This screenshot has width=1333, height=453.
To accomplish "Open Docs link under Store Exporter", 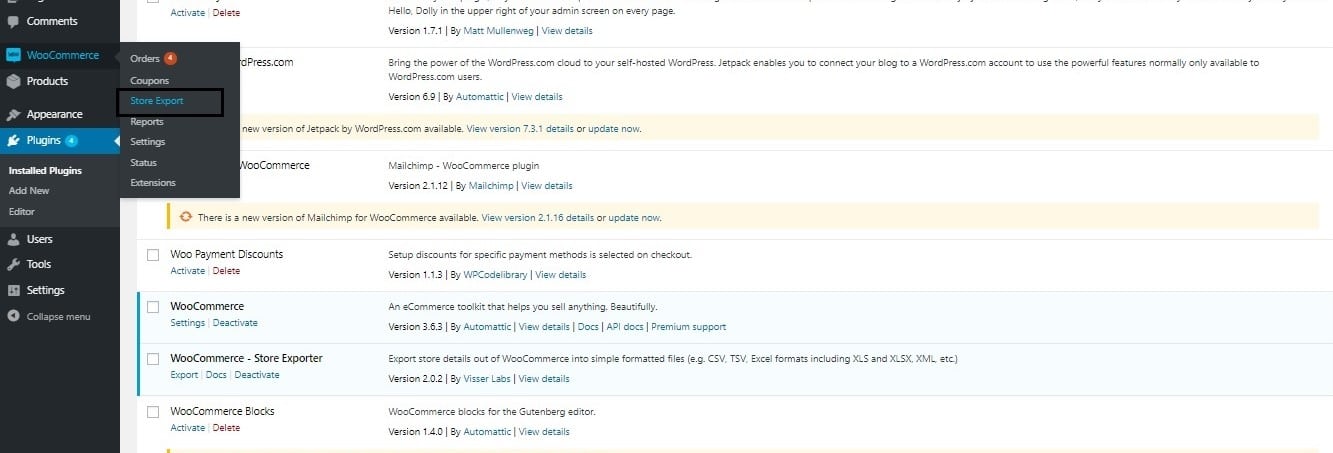I will pyautogui.click(x=216, y=375).
